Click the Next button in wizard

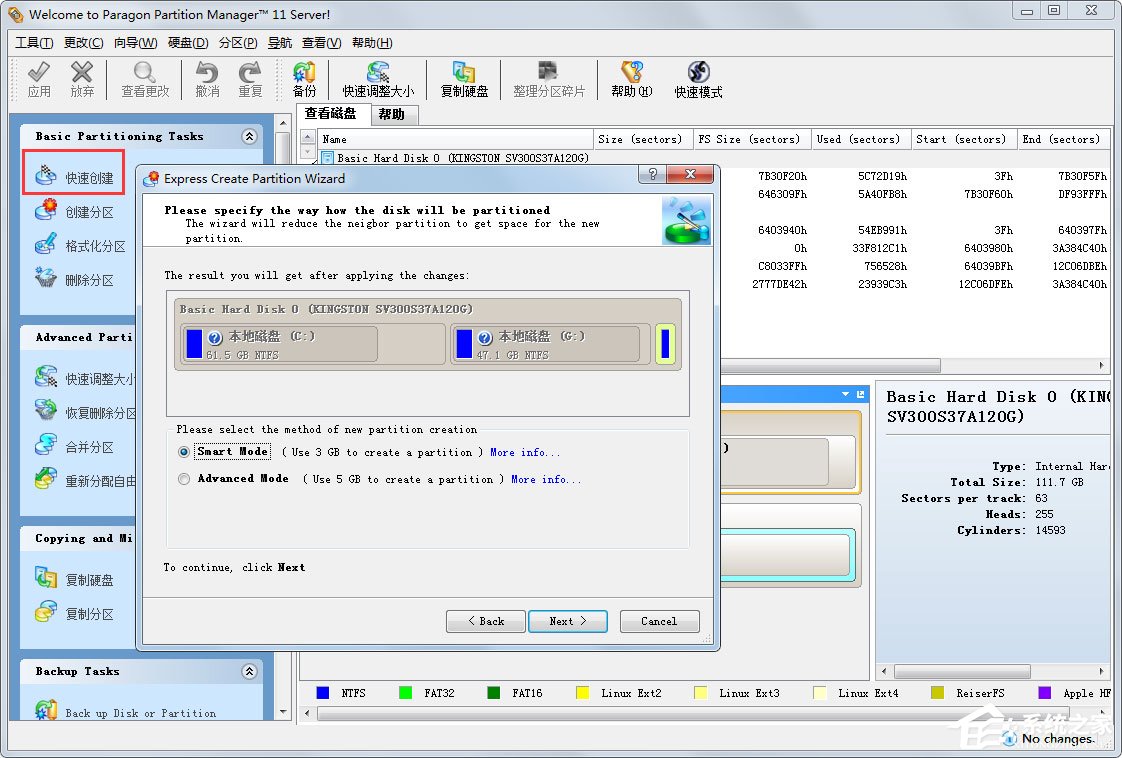(567, 621)
